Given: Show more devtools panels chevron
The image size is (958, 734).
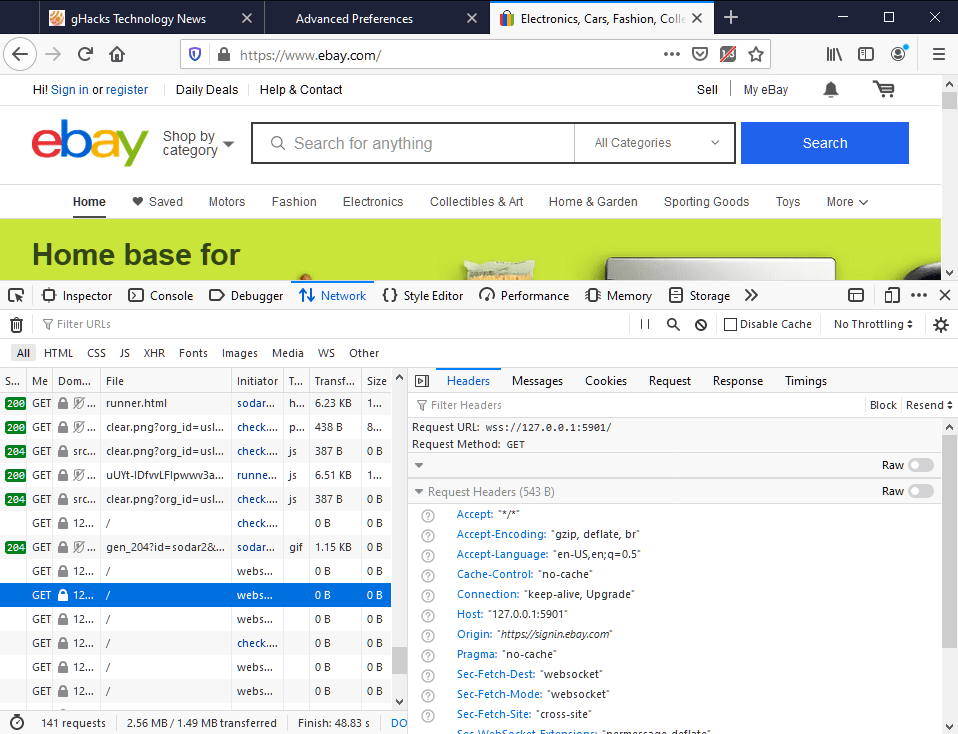Looking at the screenshot, I should coord(751,296).
